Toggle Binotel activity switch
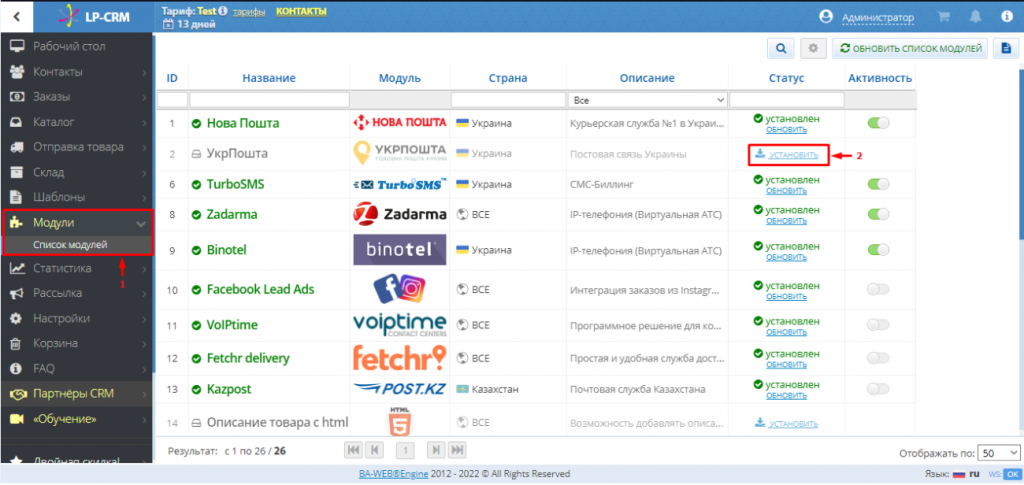Viewport: 1024px width, 485px height. 878,249
